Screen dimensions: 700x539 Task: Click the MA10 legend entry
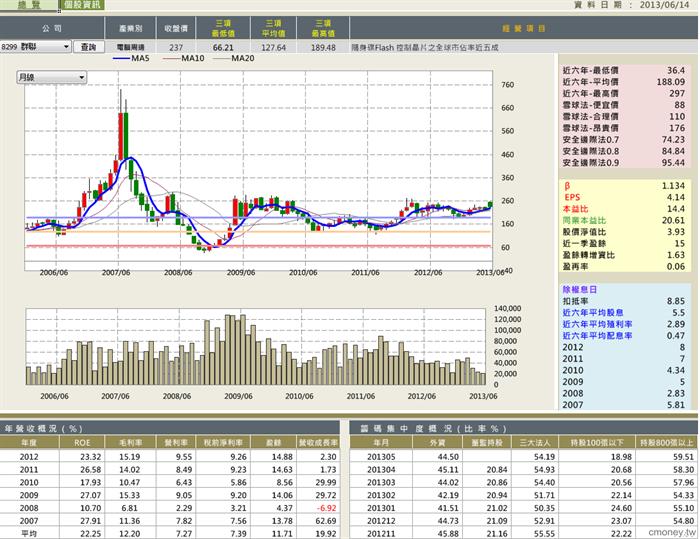pos(183,58)
